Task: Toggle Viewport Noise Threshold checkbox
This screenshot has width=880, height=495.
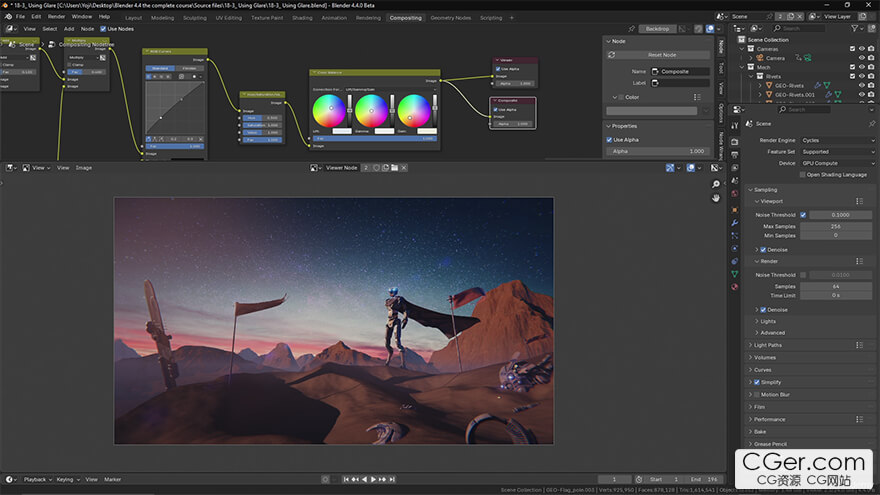Action: (x=803, y=215)
